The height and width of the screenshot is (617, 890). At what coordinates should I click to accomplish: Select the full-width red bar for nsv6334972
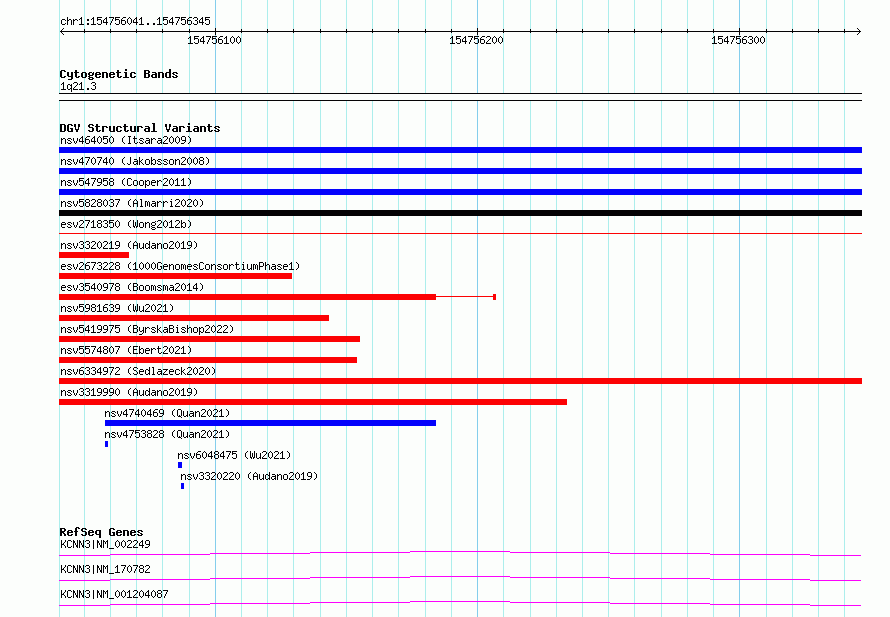(x=460, y=381)
